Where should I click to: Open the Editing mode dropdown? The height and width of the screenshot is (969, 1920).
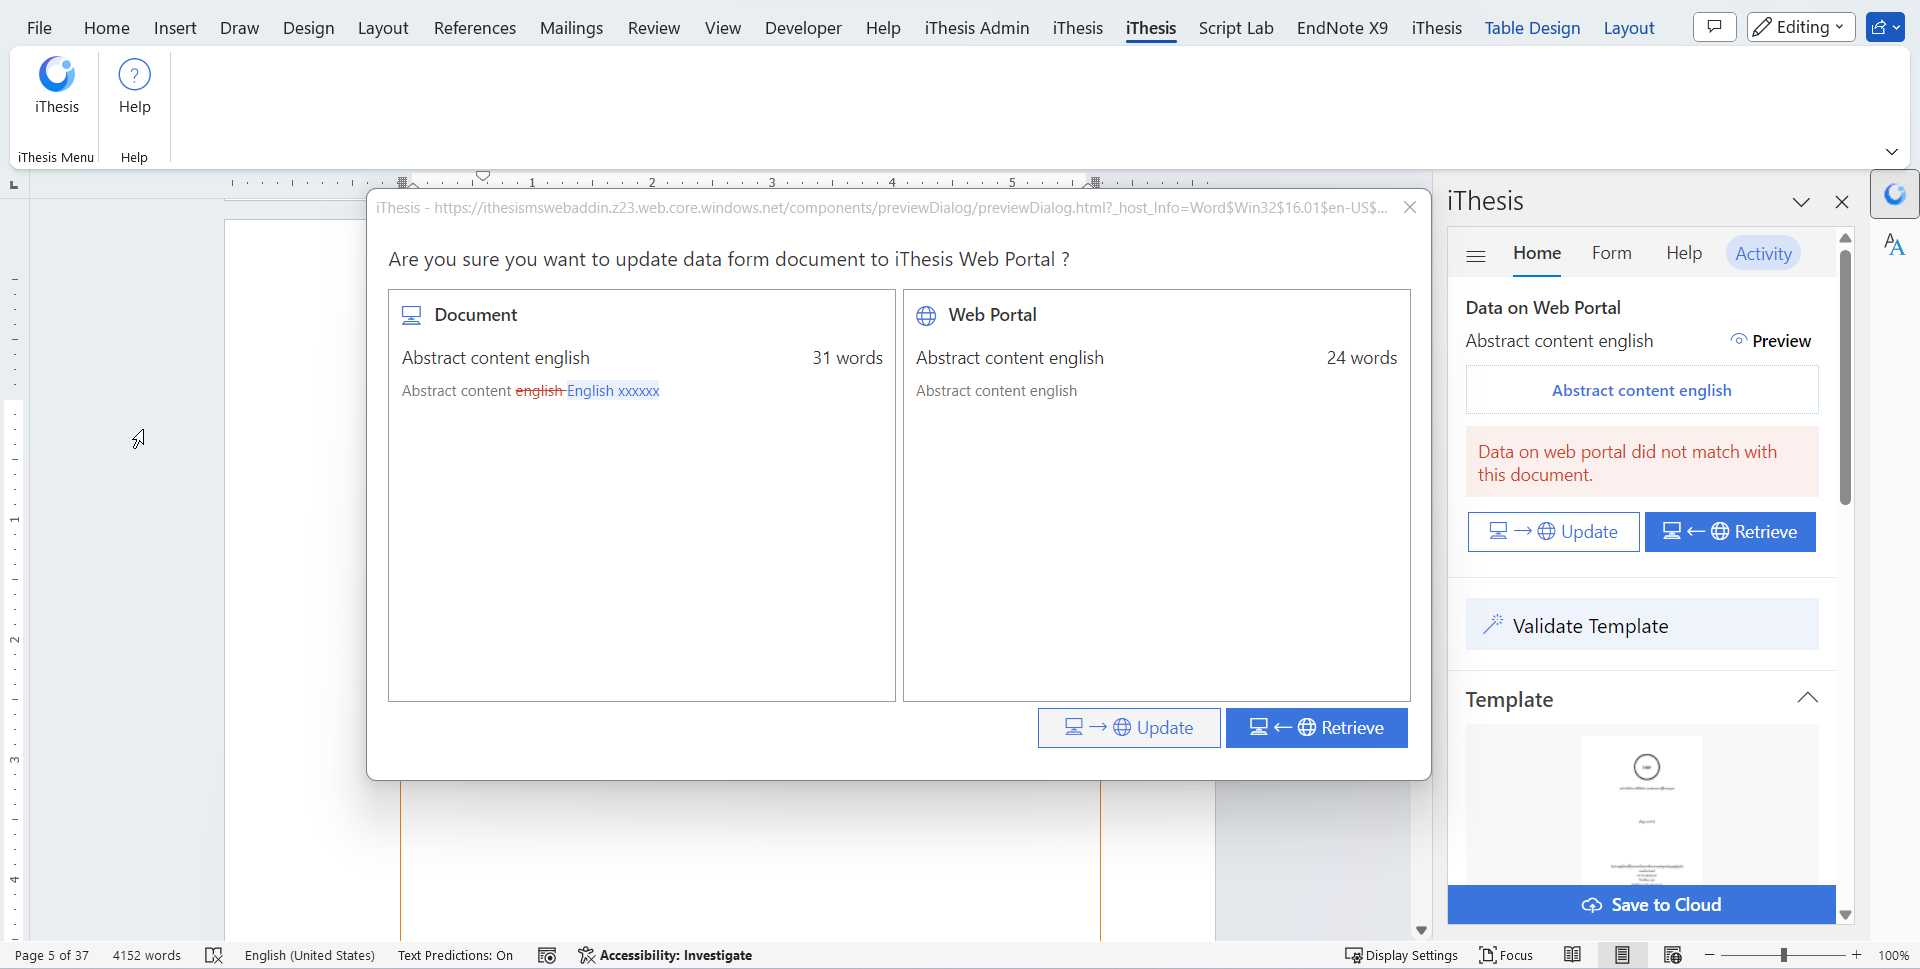[1801, 27]
